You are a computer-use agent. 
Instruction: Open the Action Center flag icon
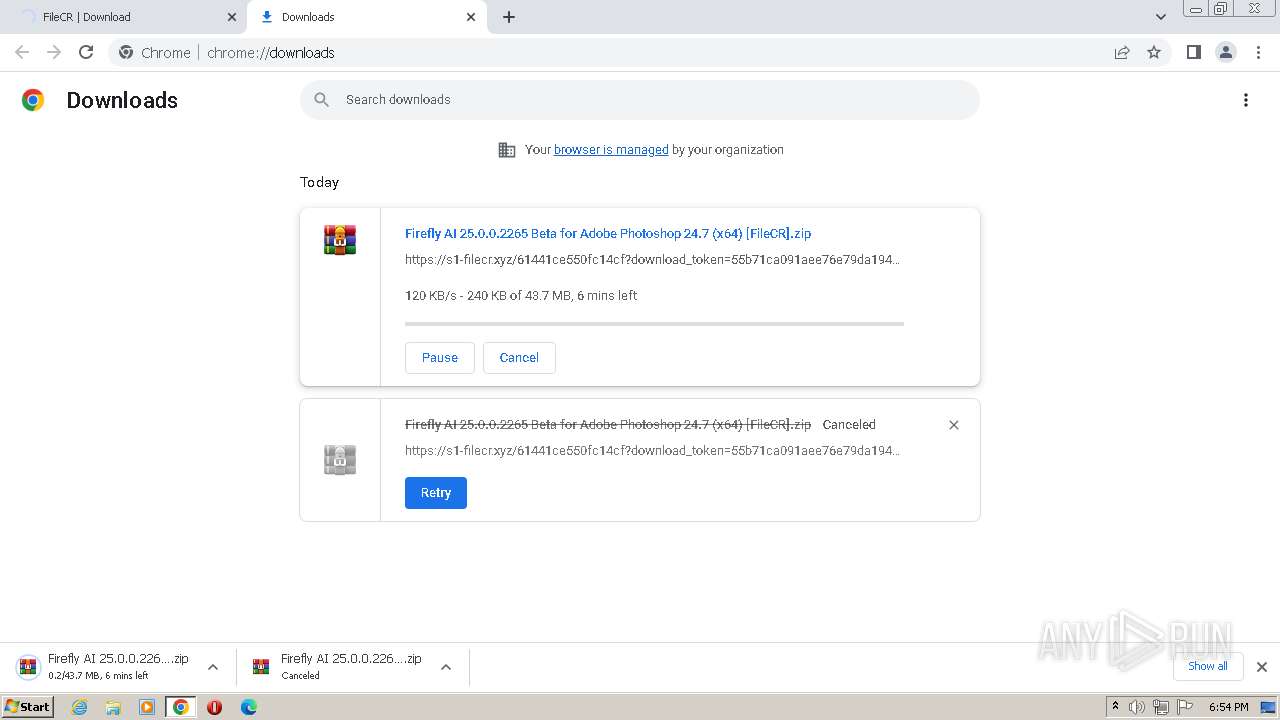tap(1185, 707)
